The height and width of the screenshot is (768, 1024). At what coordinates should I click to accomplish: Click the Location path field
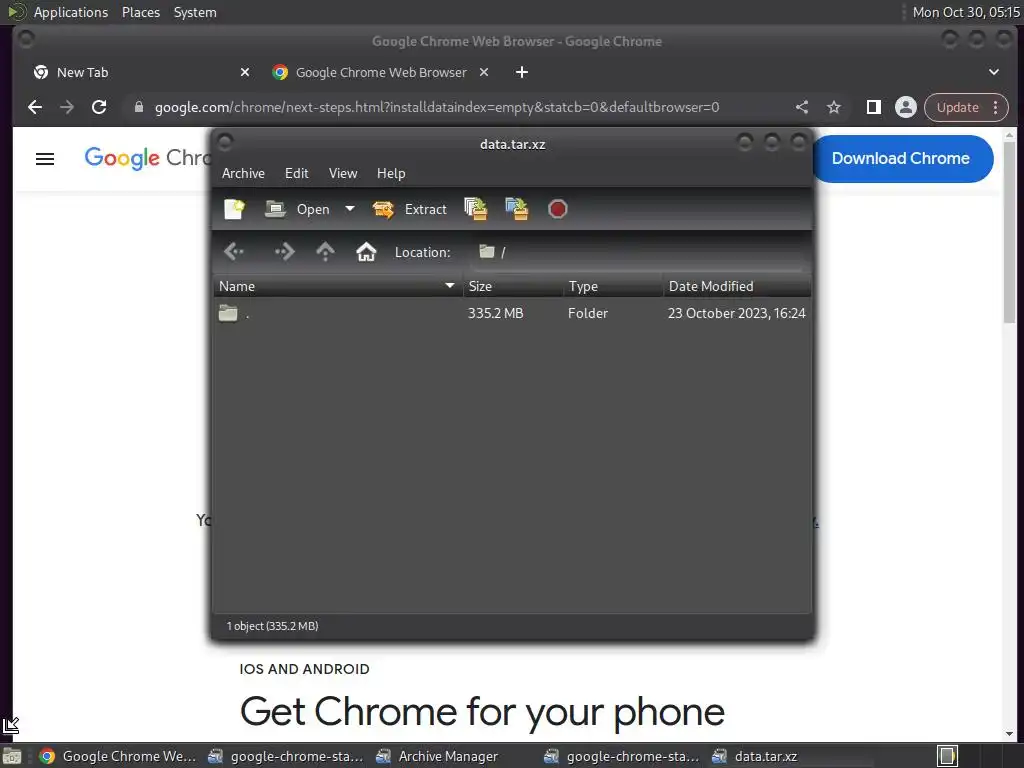click(x=638, y=252)
